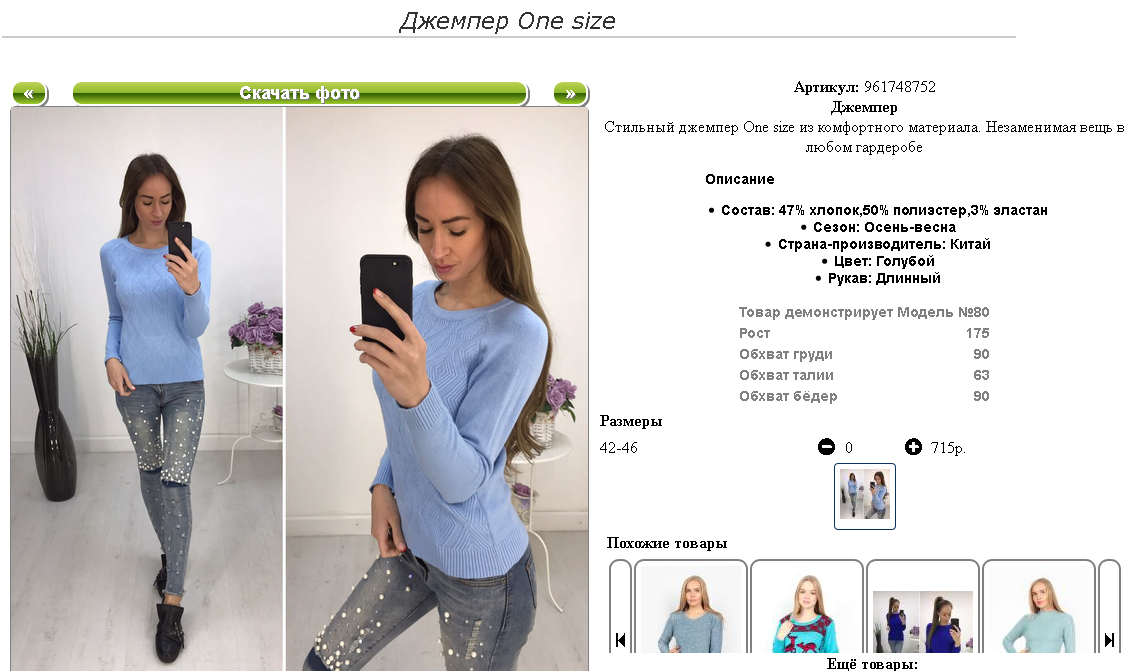
Task: Click the quantity value 0 field
Action: coord(849,448)
